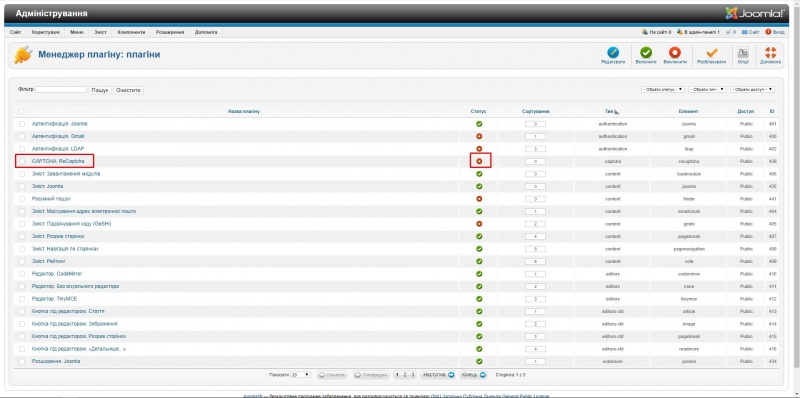Click the Допомога lifebuoy icon

(770, 53)
